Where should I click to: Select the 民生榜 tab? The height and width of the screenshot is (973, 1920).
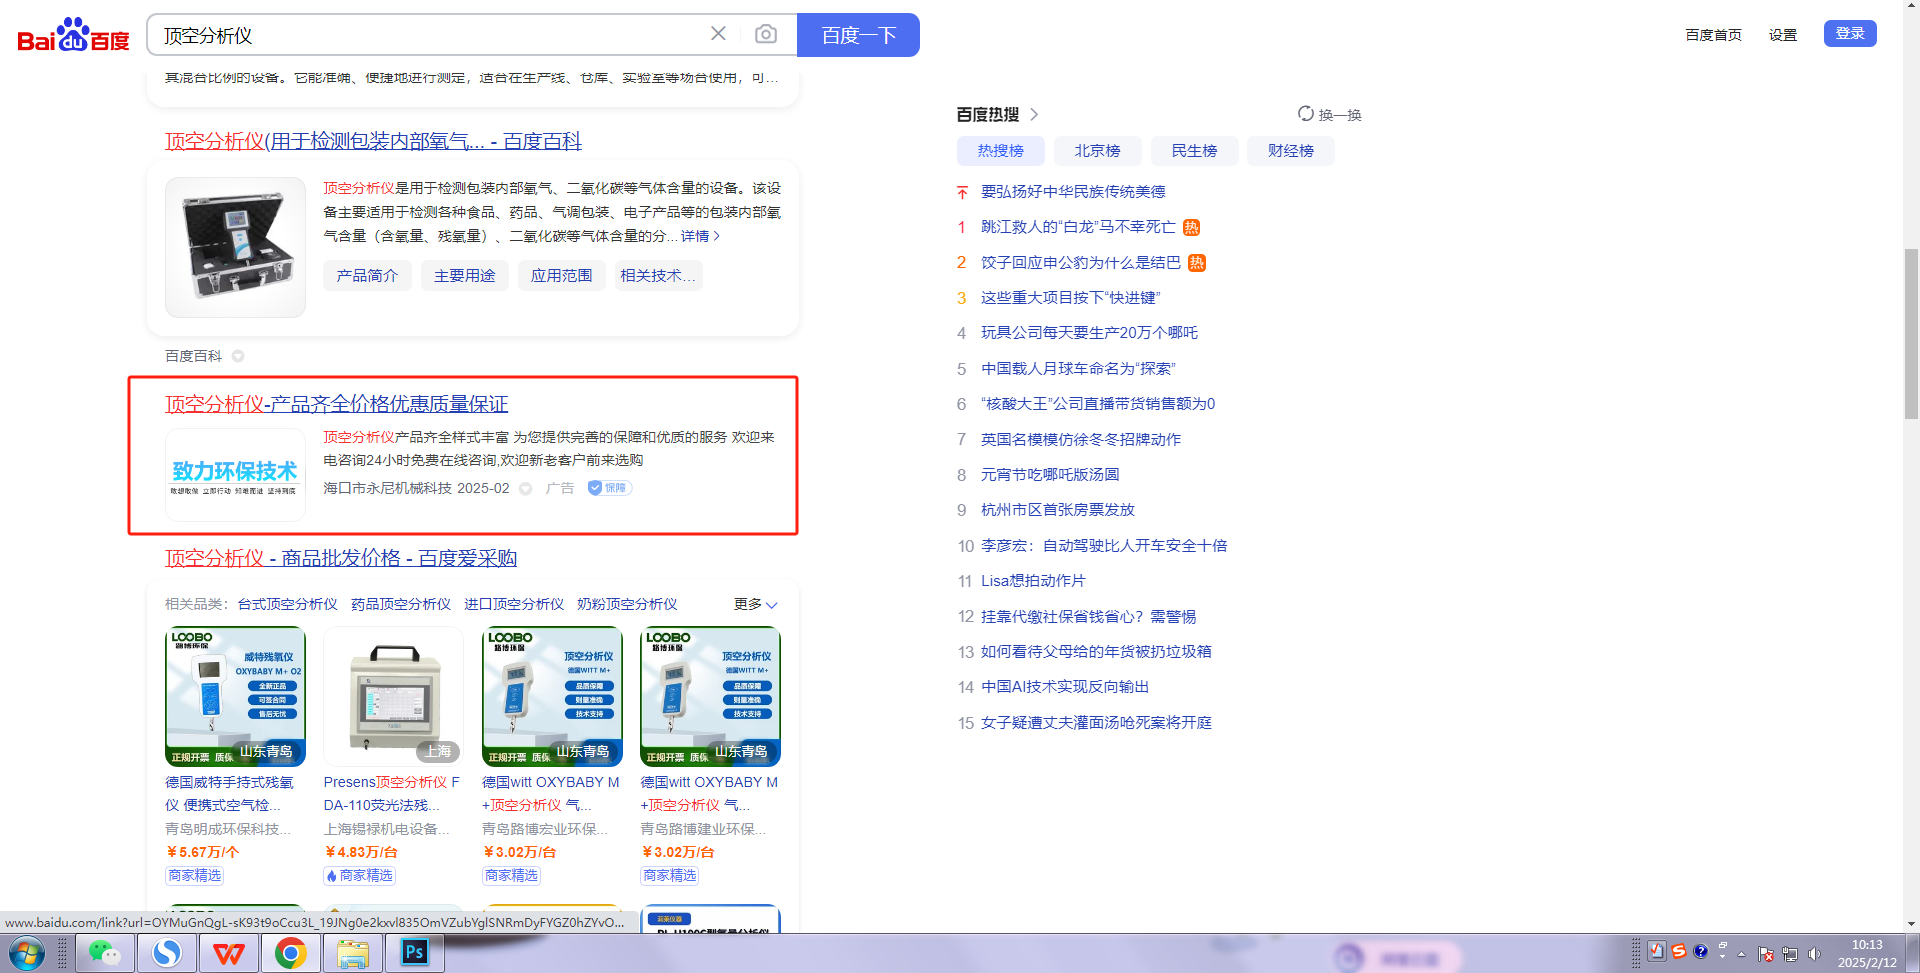point(1194,151)
